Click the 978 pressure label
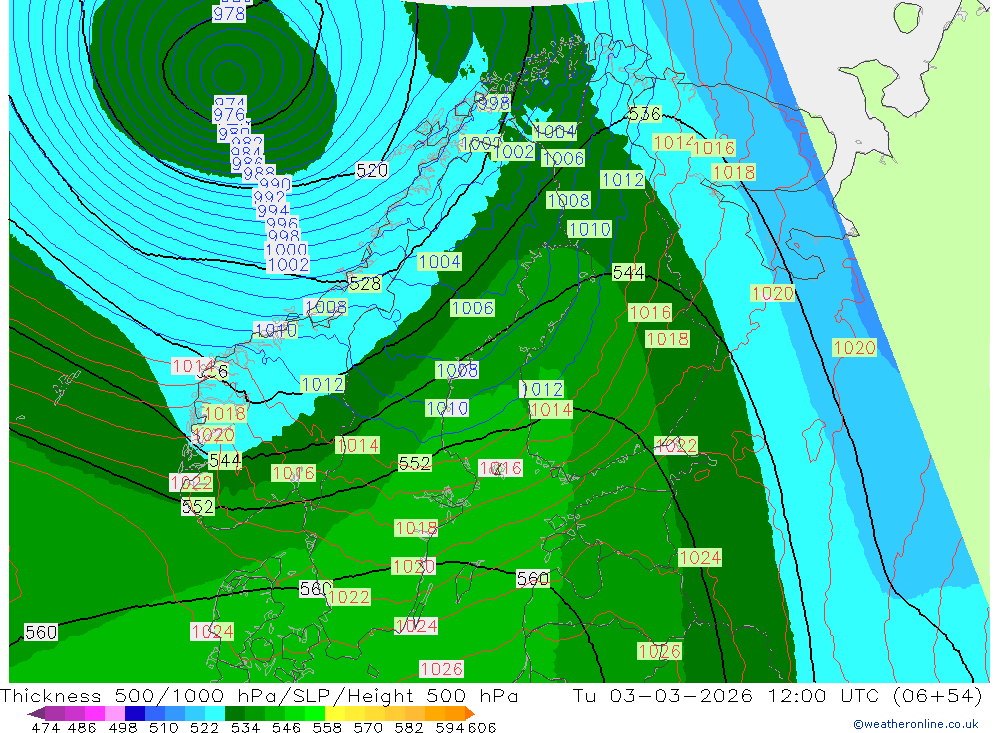 pyautogui.click(x=229, y=13)
